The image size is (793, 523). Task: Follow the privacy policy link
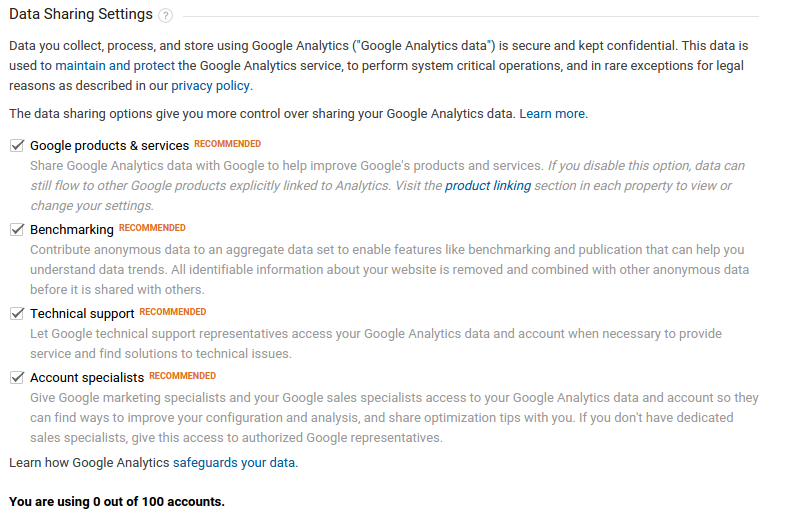coord(211,86)
